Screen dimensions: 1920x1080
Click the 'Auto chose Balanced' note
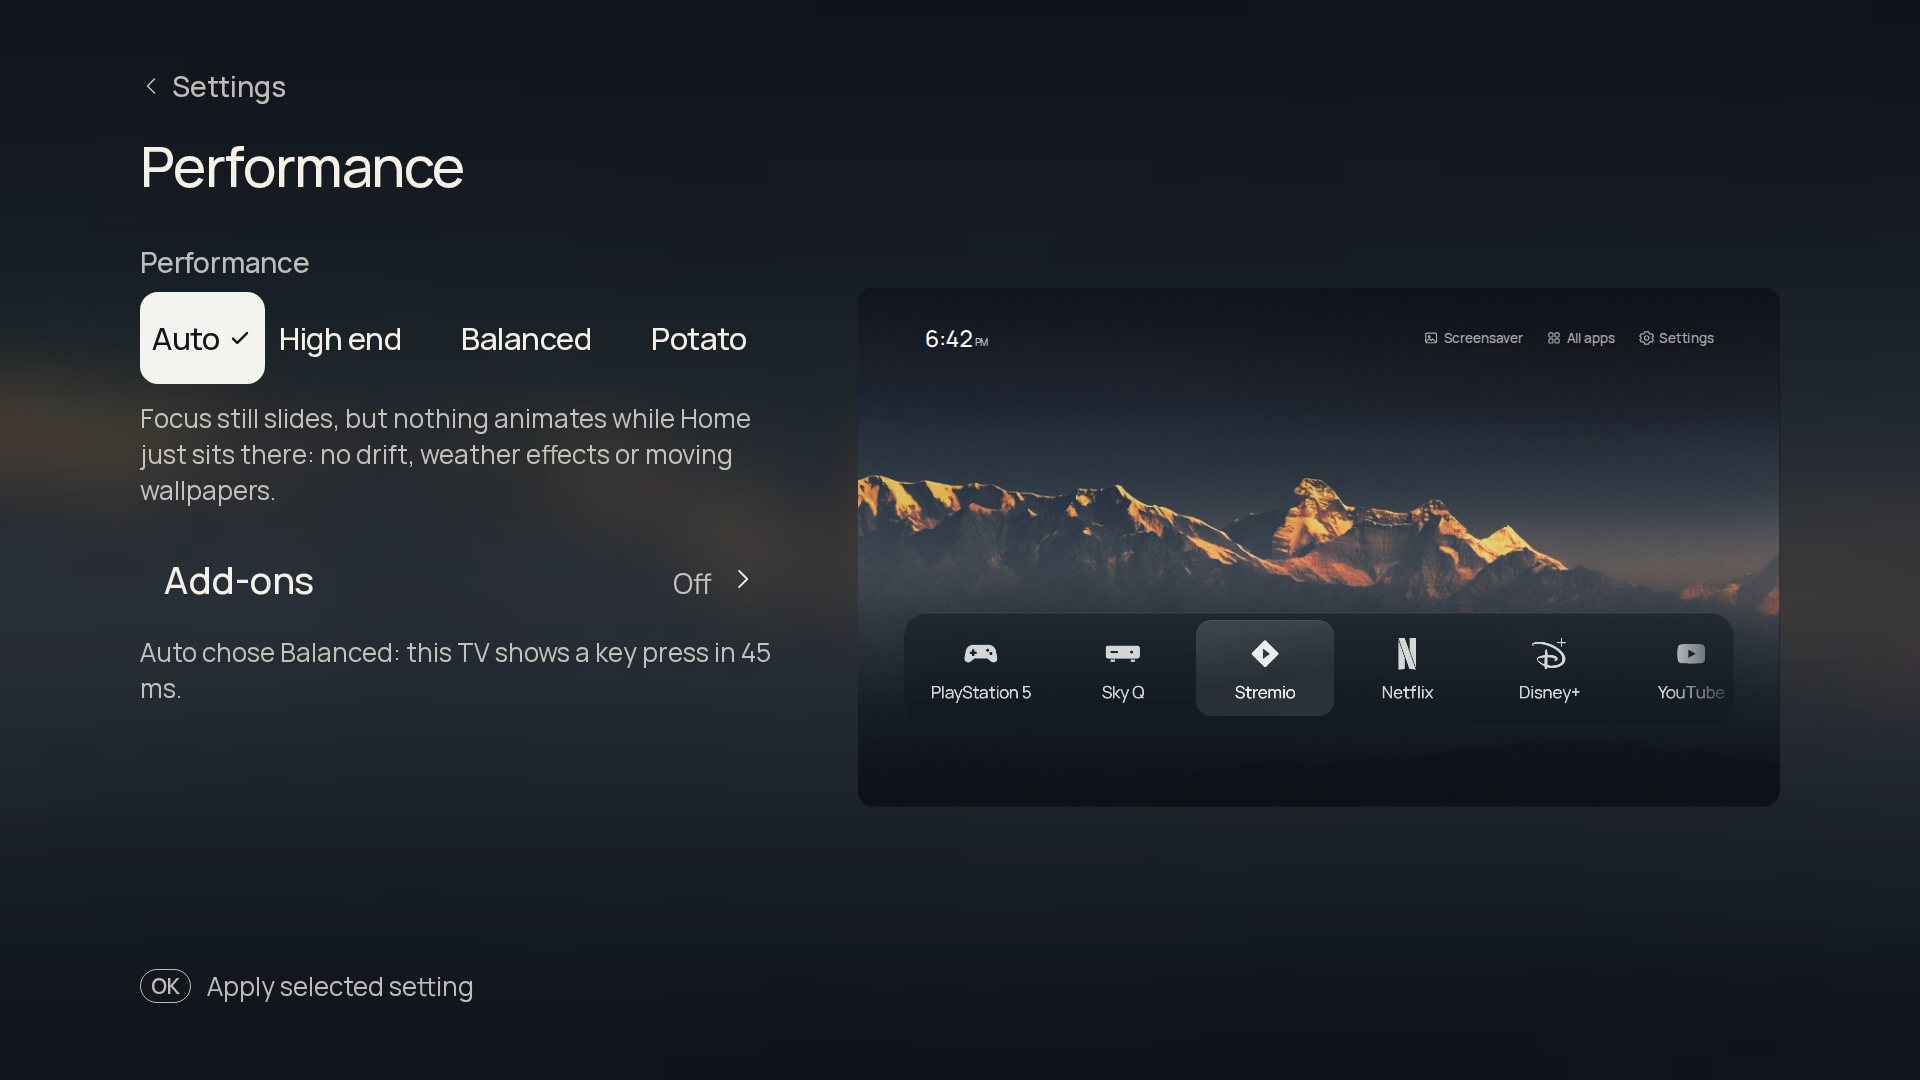[x=455, y=671]
